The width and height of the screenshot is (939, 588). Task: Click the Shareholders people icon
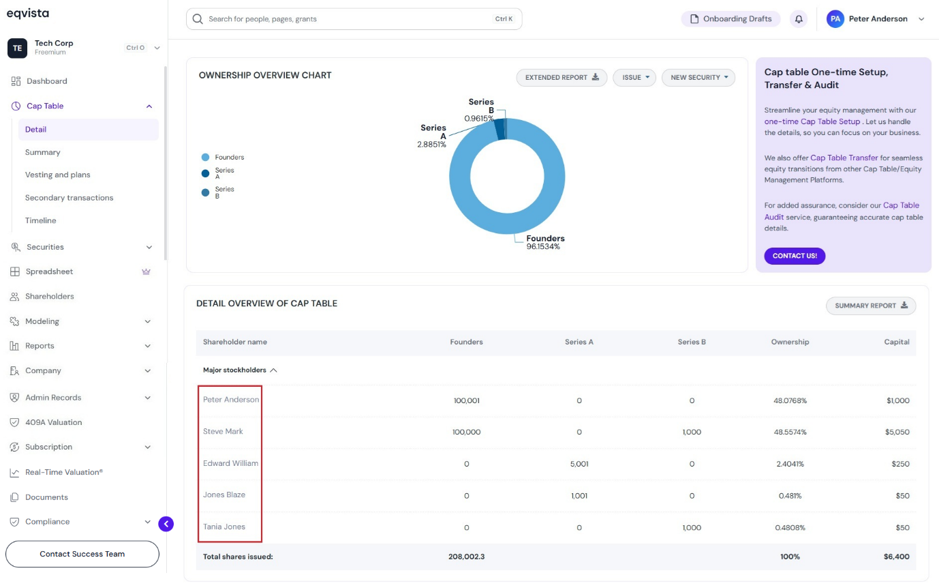pyautogui.click(x=14, y=296)
